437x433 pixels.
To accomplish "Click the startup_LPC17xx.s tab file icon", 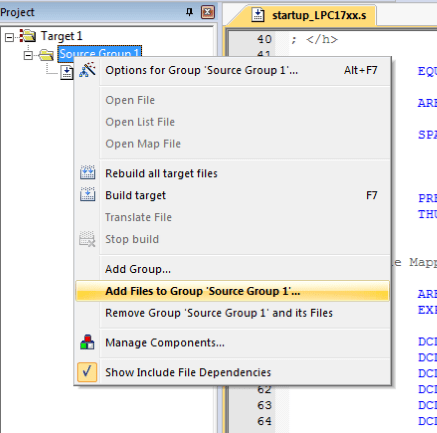I will (258, 15).
